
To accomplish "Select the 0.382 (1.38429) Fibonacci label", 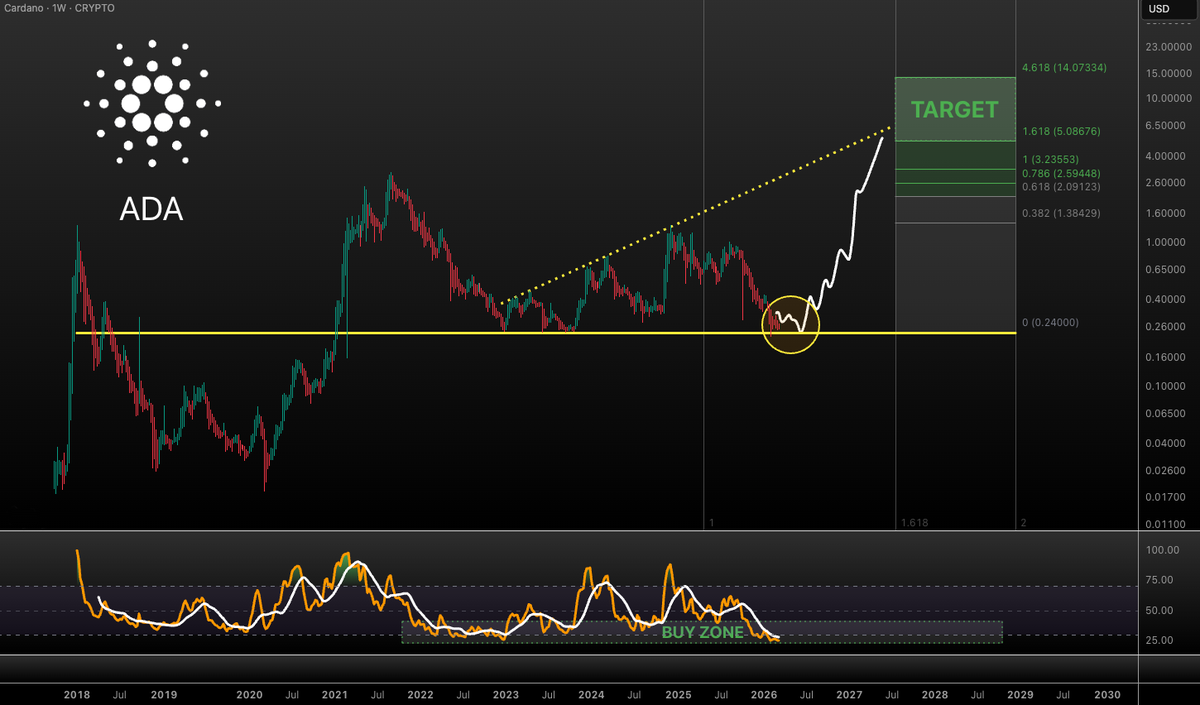I will point(1061,213).
